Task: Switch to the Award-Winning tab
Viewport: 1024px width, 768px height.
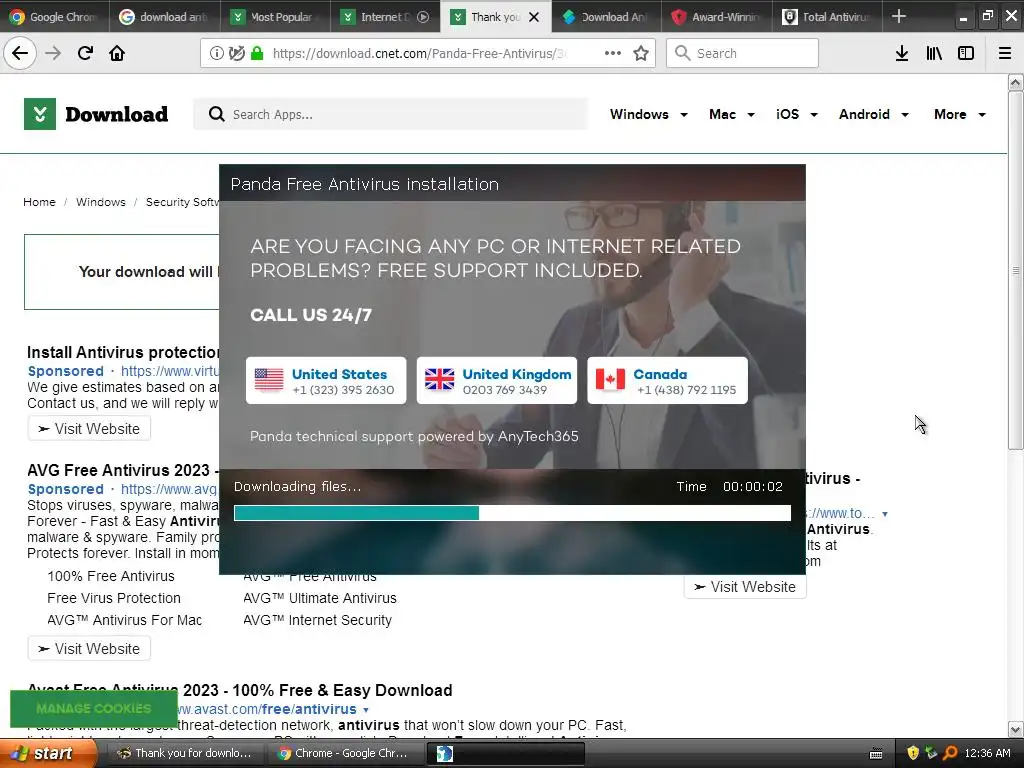Action: point(716,17)
